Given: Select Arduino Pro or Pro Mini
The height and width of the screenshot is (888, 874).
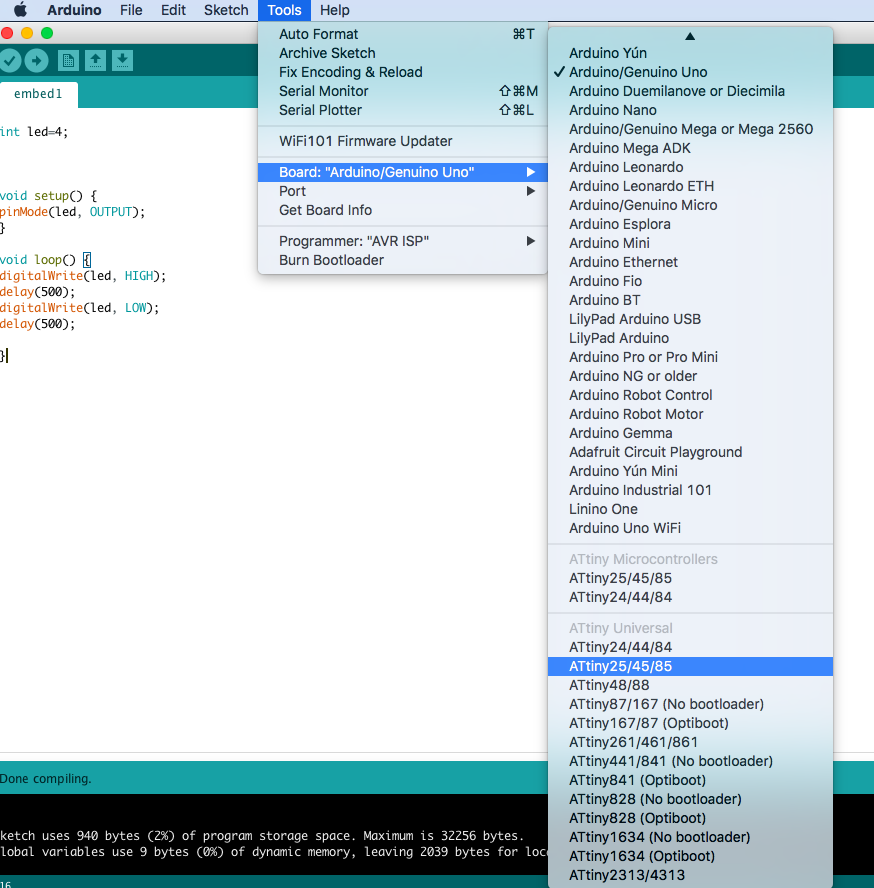Looking at the screenshot, I should [690, 357].
